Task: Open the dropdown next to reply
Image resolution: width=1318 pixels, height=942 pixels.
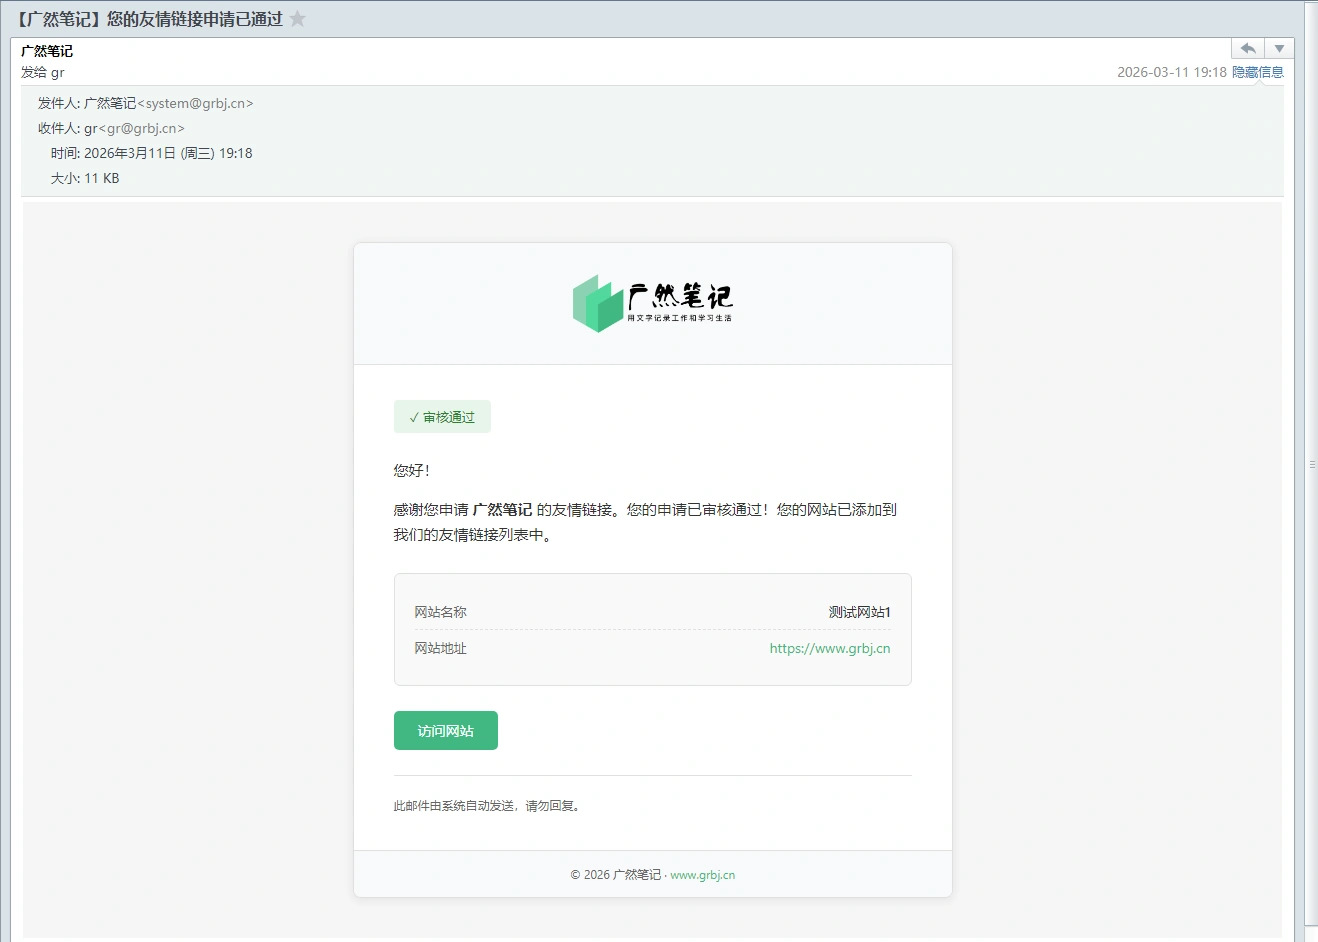Action: point(1279,49)
